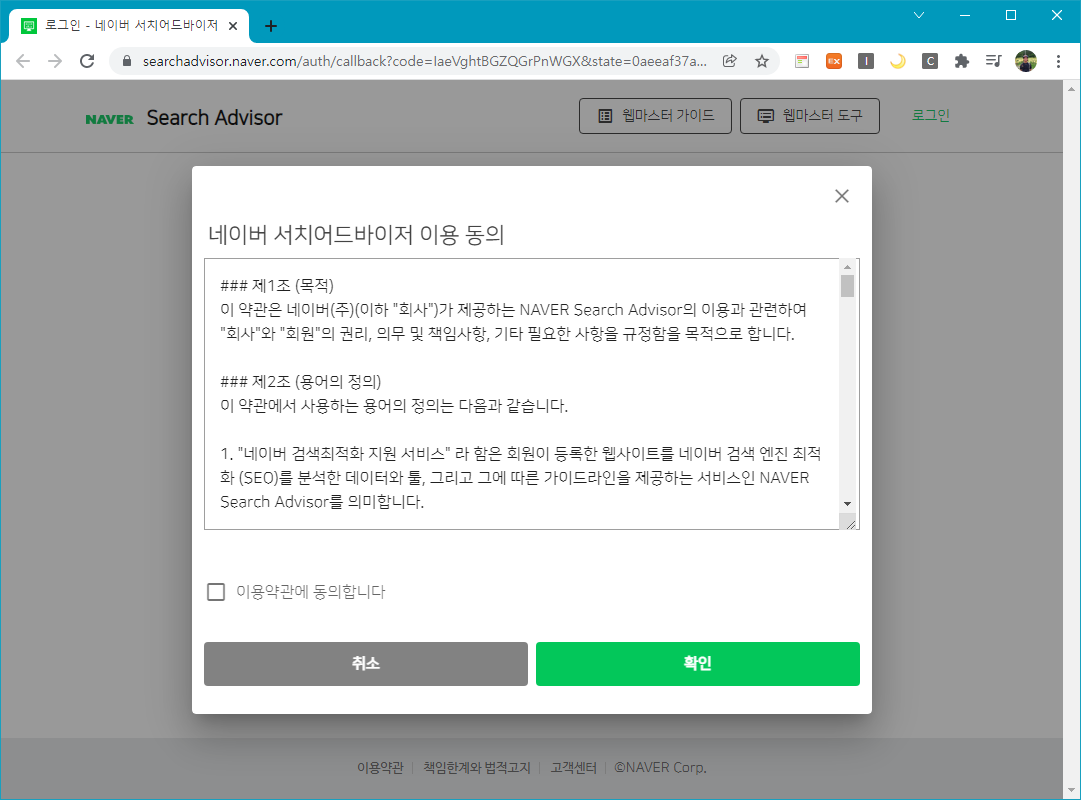Click the gray C extension icon

(x=929, y=61)
